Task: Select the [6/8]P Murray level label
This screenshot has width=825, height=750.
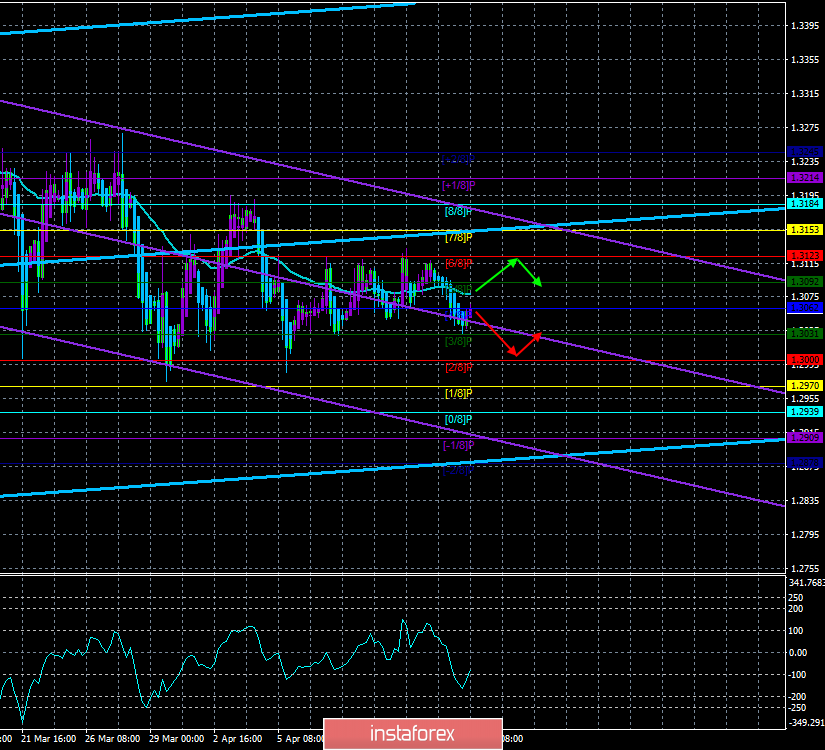Action: tap(459, 263)
